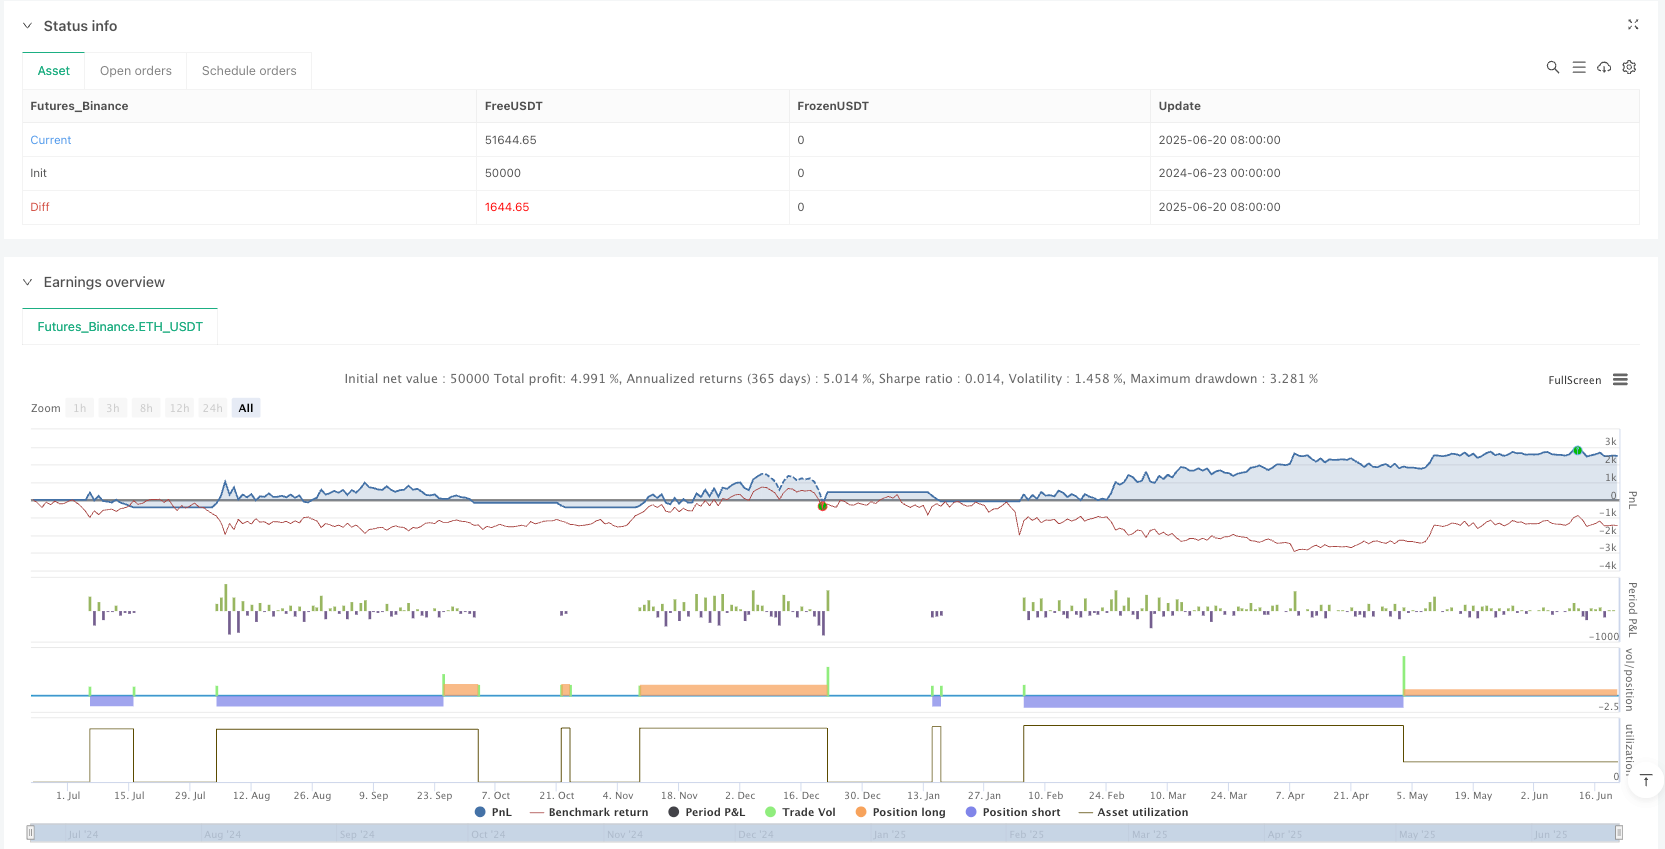The width and height of the screenshot is (1665, 849).
Task: Collapse the Earnings overview section
Action: pos(27,282)
